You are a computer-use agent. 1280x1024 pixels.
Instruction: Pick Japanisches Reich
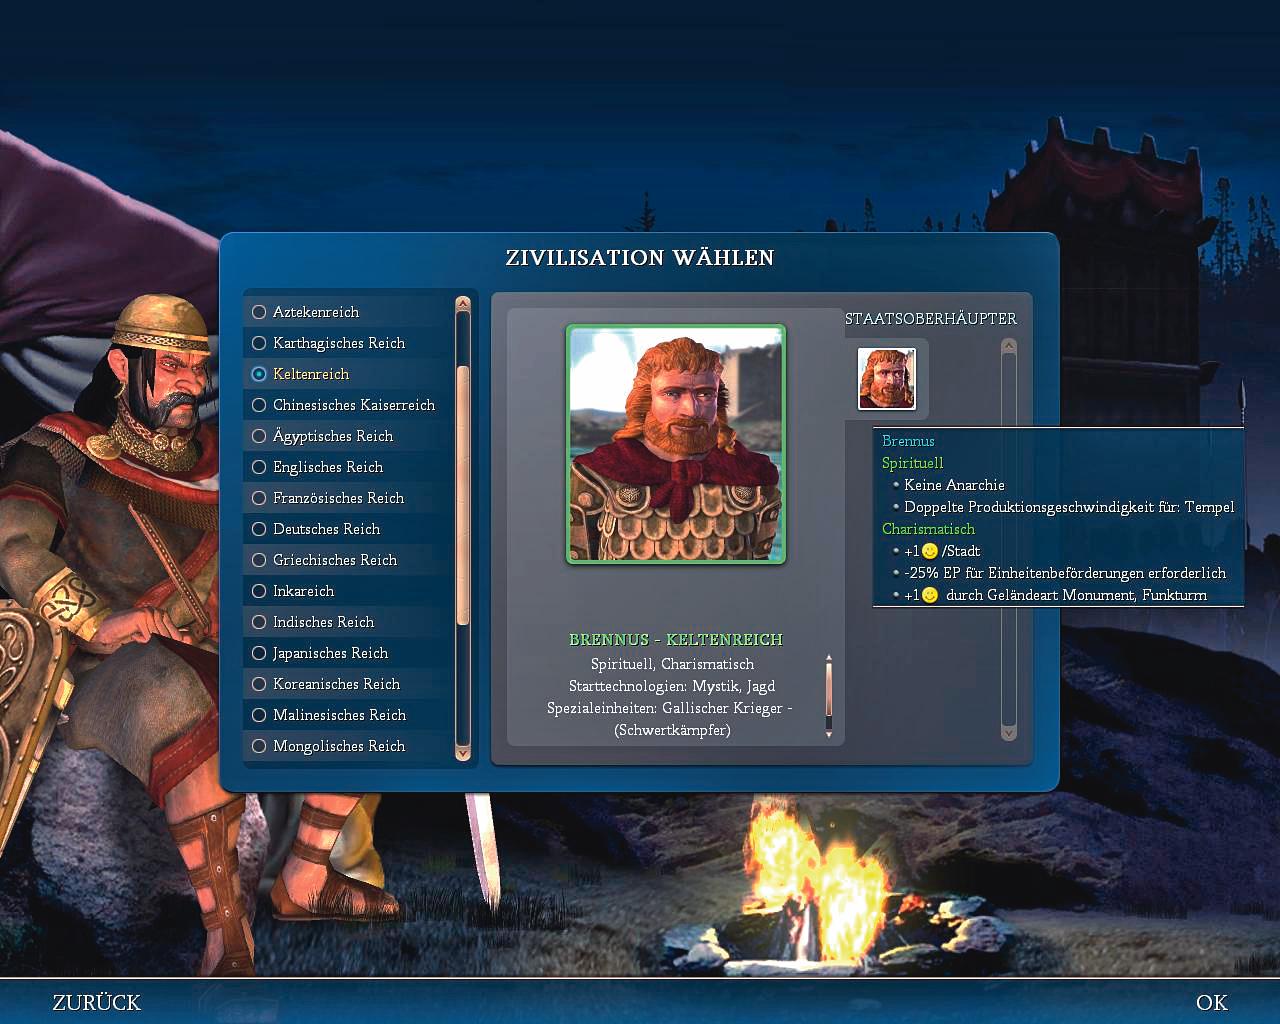347,653
